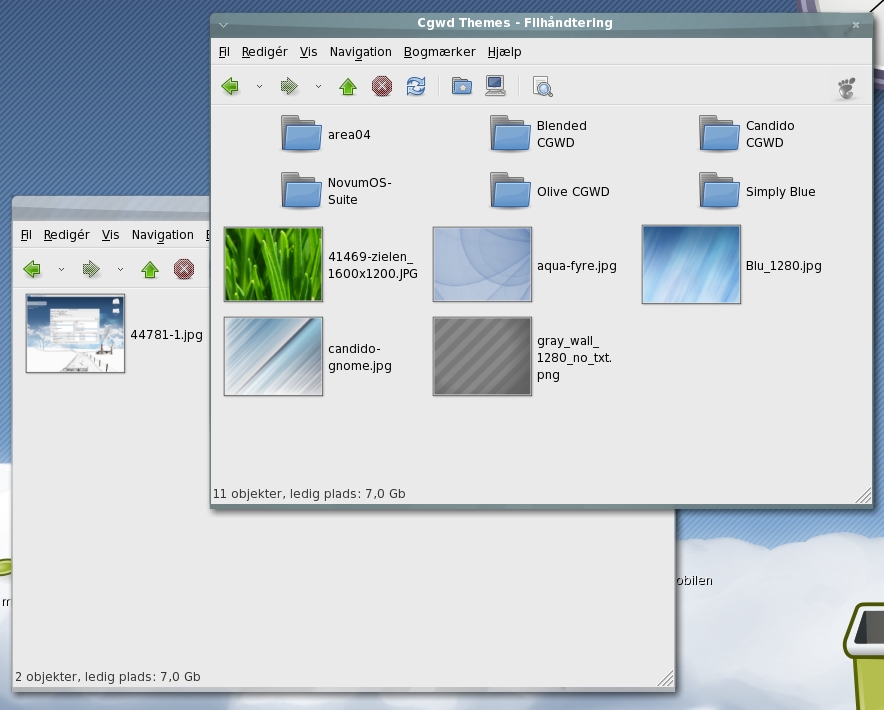Open Vis menu in background window

coord(110,235)
